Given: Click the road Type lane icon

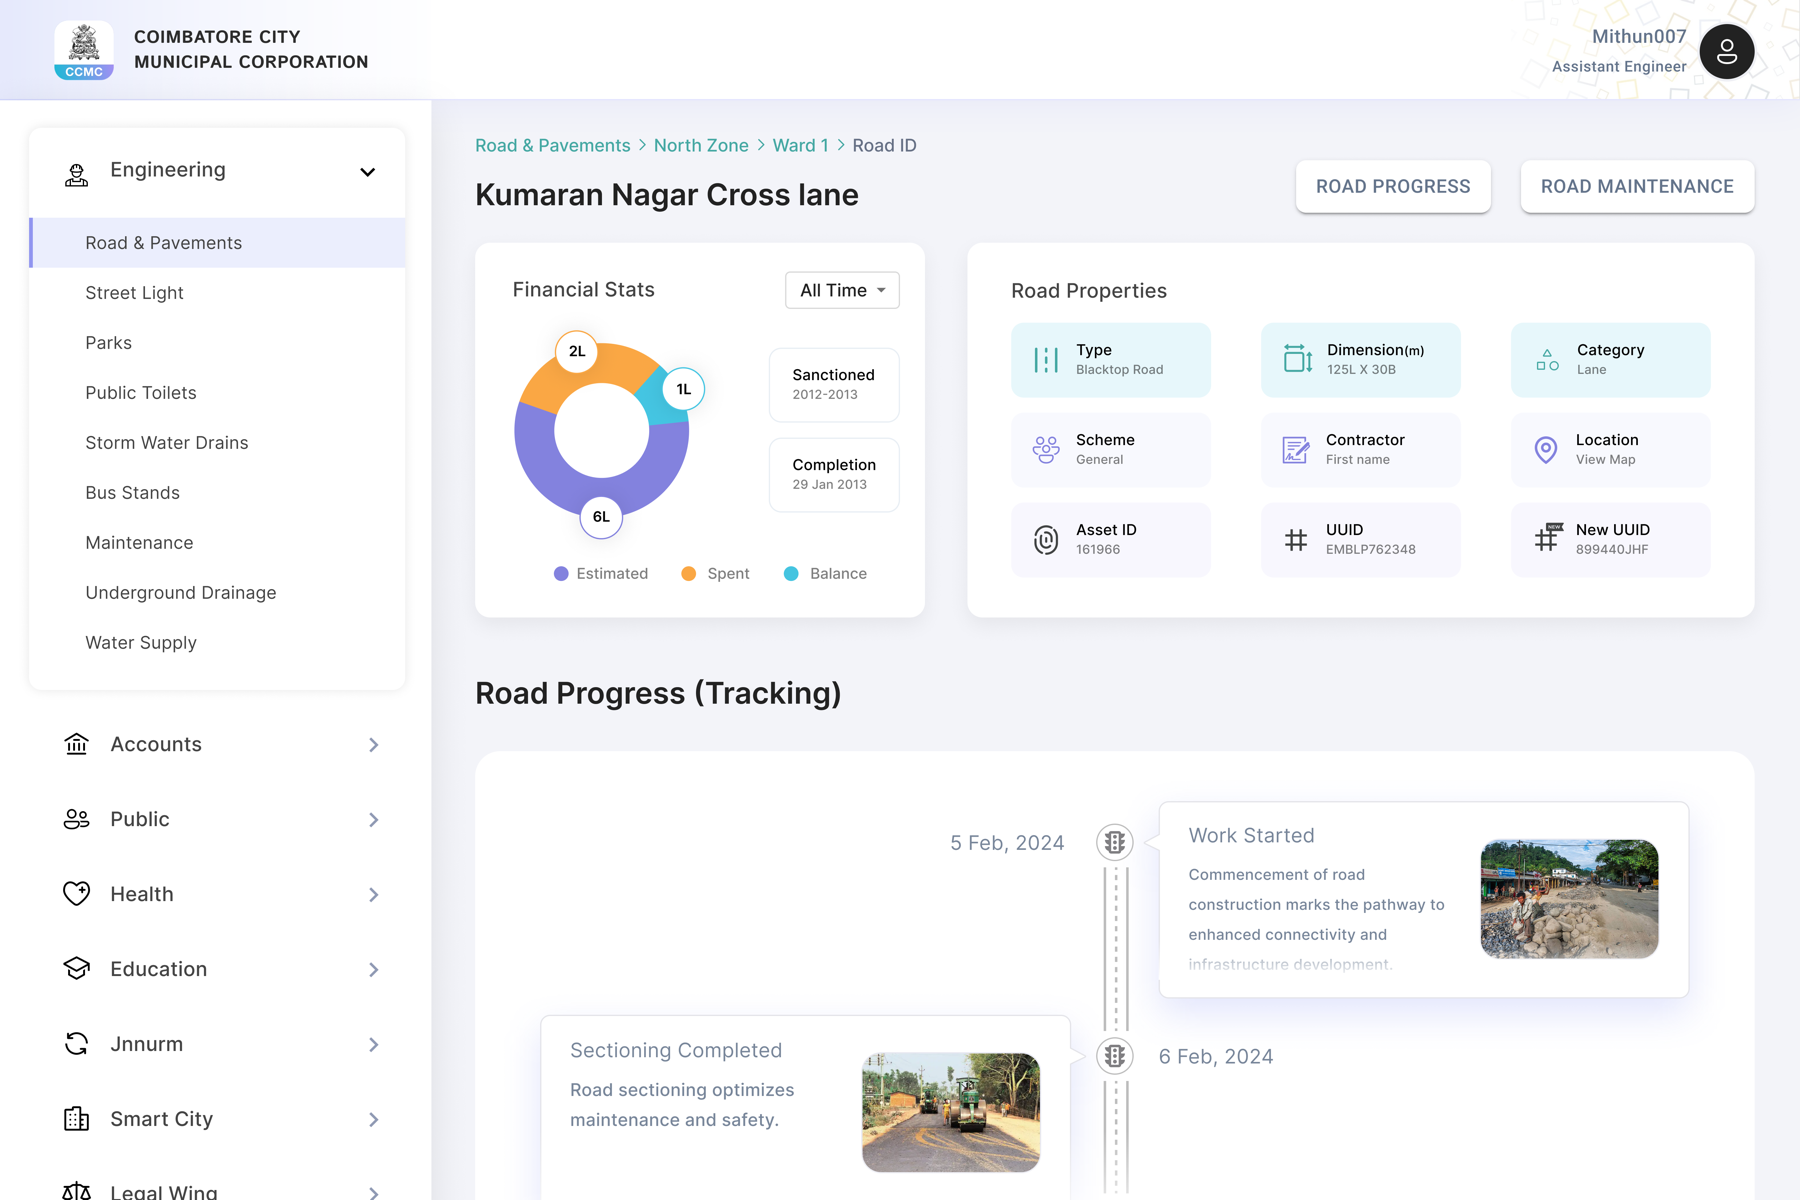Looking at the screenshot, I should tap(1046, 360).
